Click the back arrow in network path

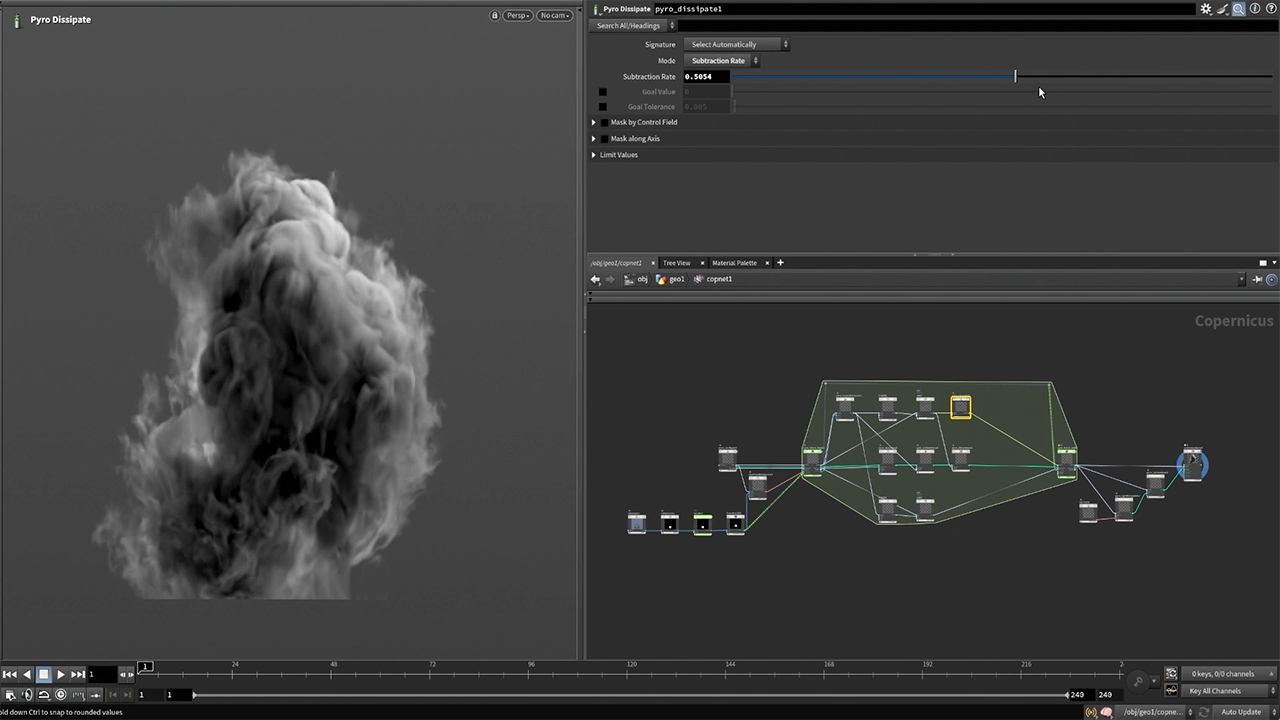click(596, 280)
